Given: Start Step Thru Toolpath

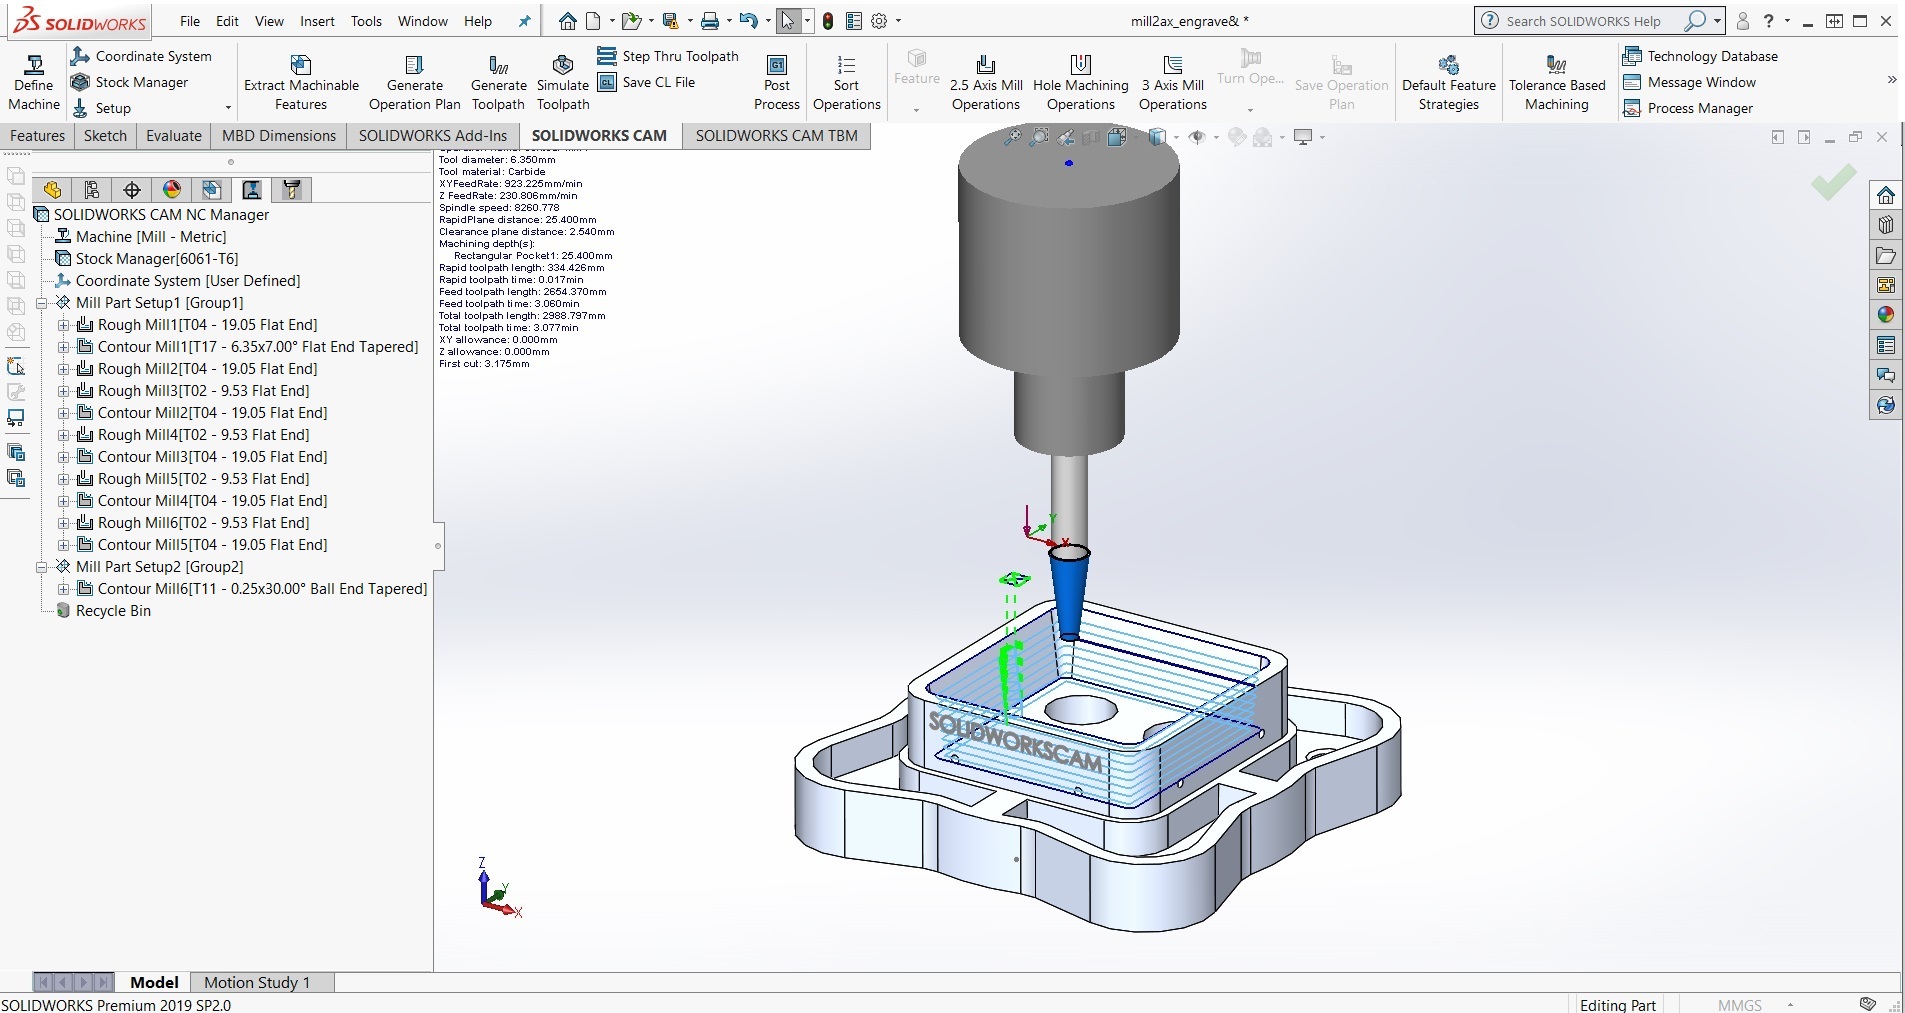Looking at the screenshot, I should coord(668,56).
